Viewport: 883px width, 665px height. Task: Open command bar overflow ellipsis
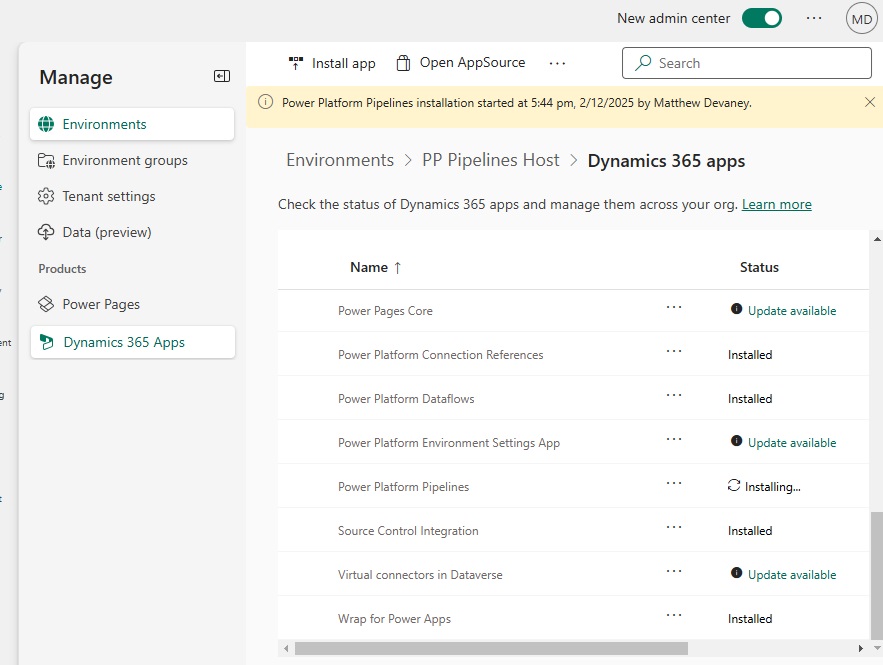pos(557,63)
